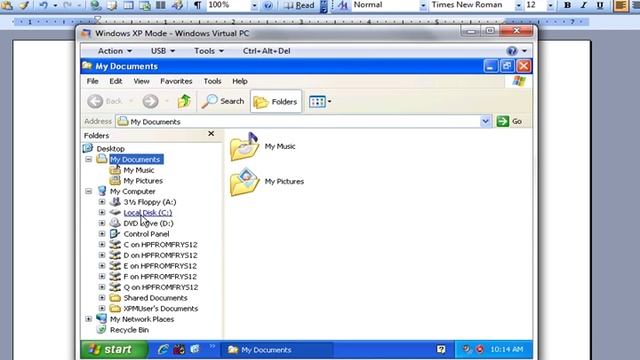Screen dimensions: 640x360
Task: Open the Normal style dropdown in Word
Action: coord(423,6)
